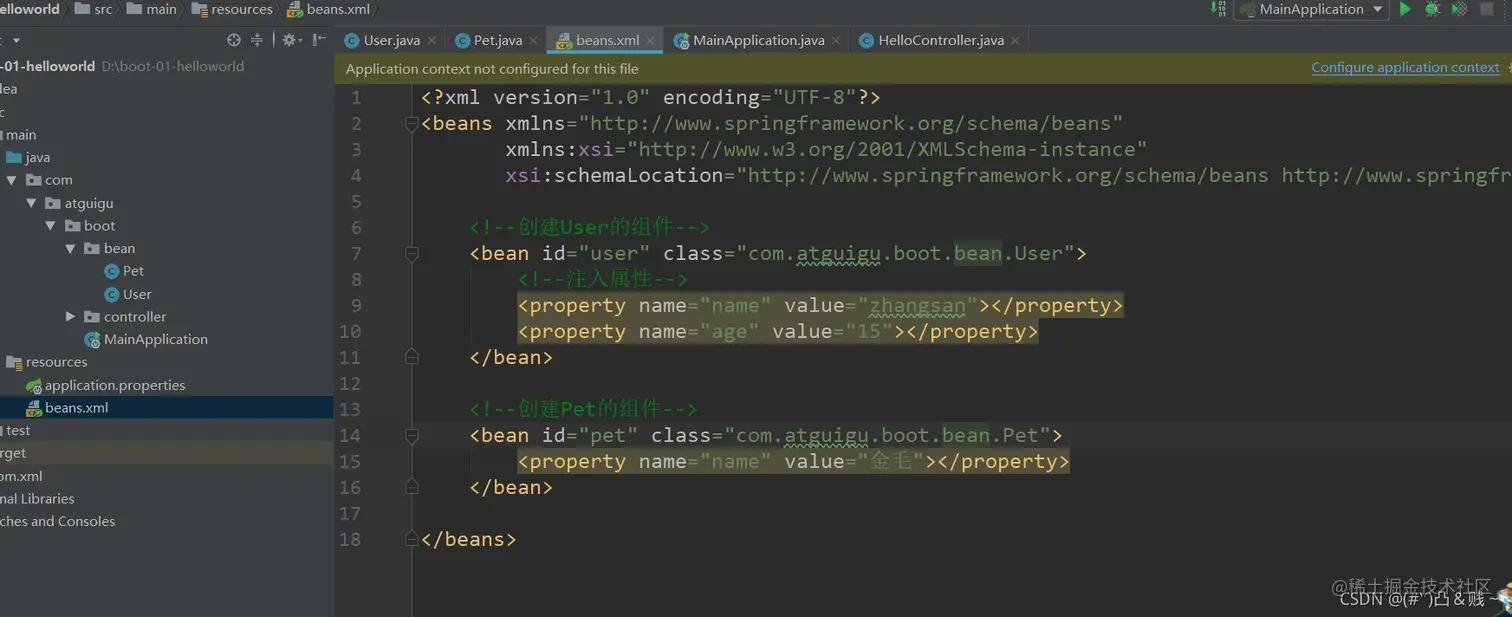
Task: Open the project view type dropdown arrow
Action: pyautogui.click(x=16, y=41)
